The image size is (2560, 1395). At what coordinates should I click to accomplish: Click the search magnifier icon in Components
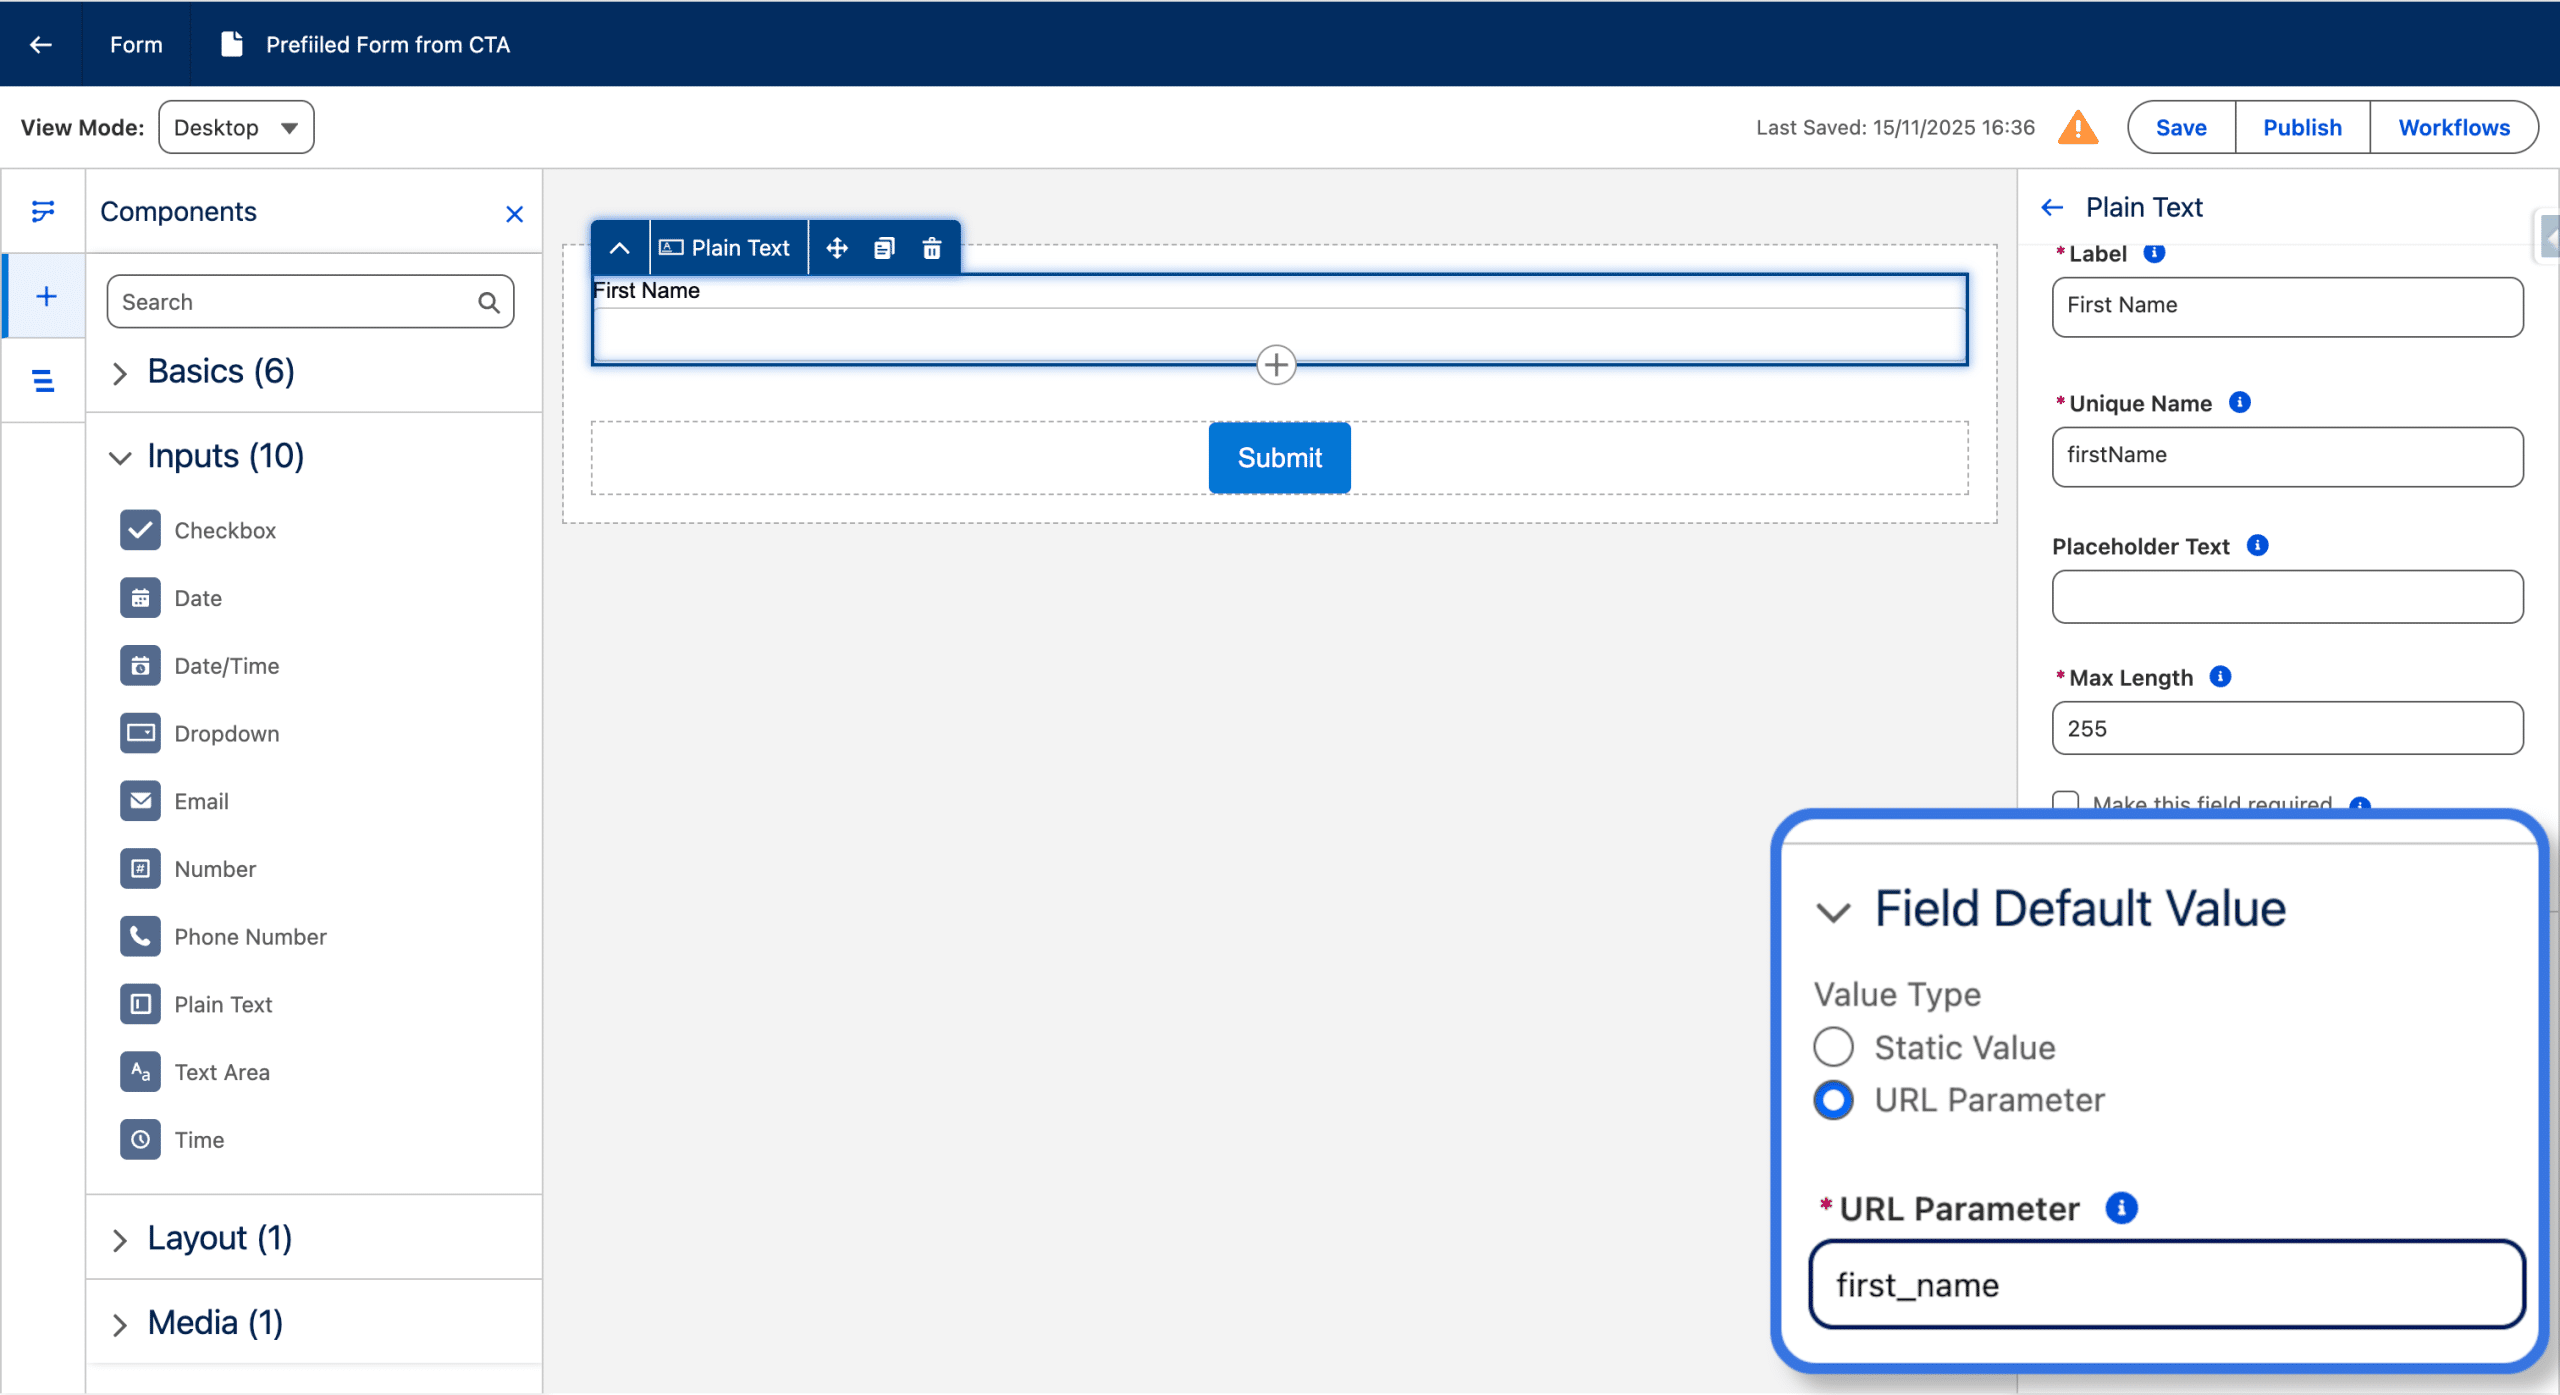click(x=488, y=302)
